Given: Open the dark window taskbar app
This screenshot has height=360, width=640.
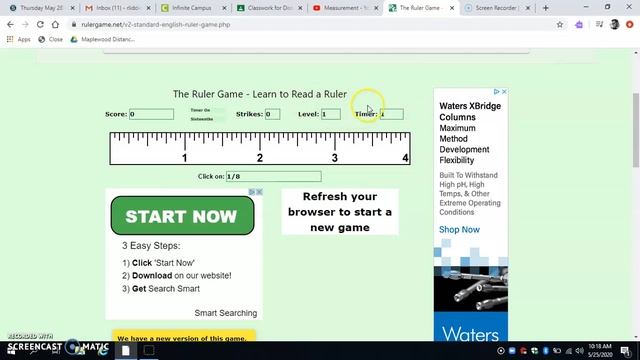Looking at the screenshot, I should point(149,350).
